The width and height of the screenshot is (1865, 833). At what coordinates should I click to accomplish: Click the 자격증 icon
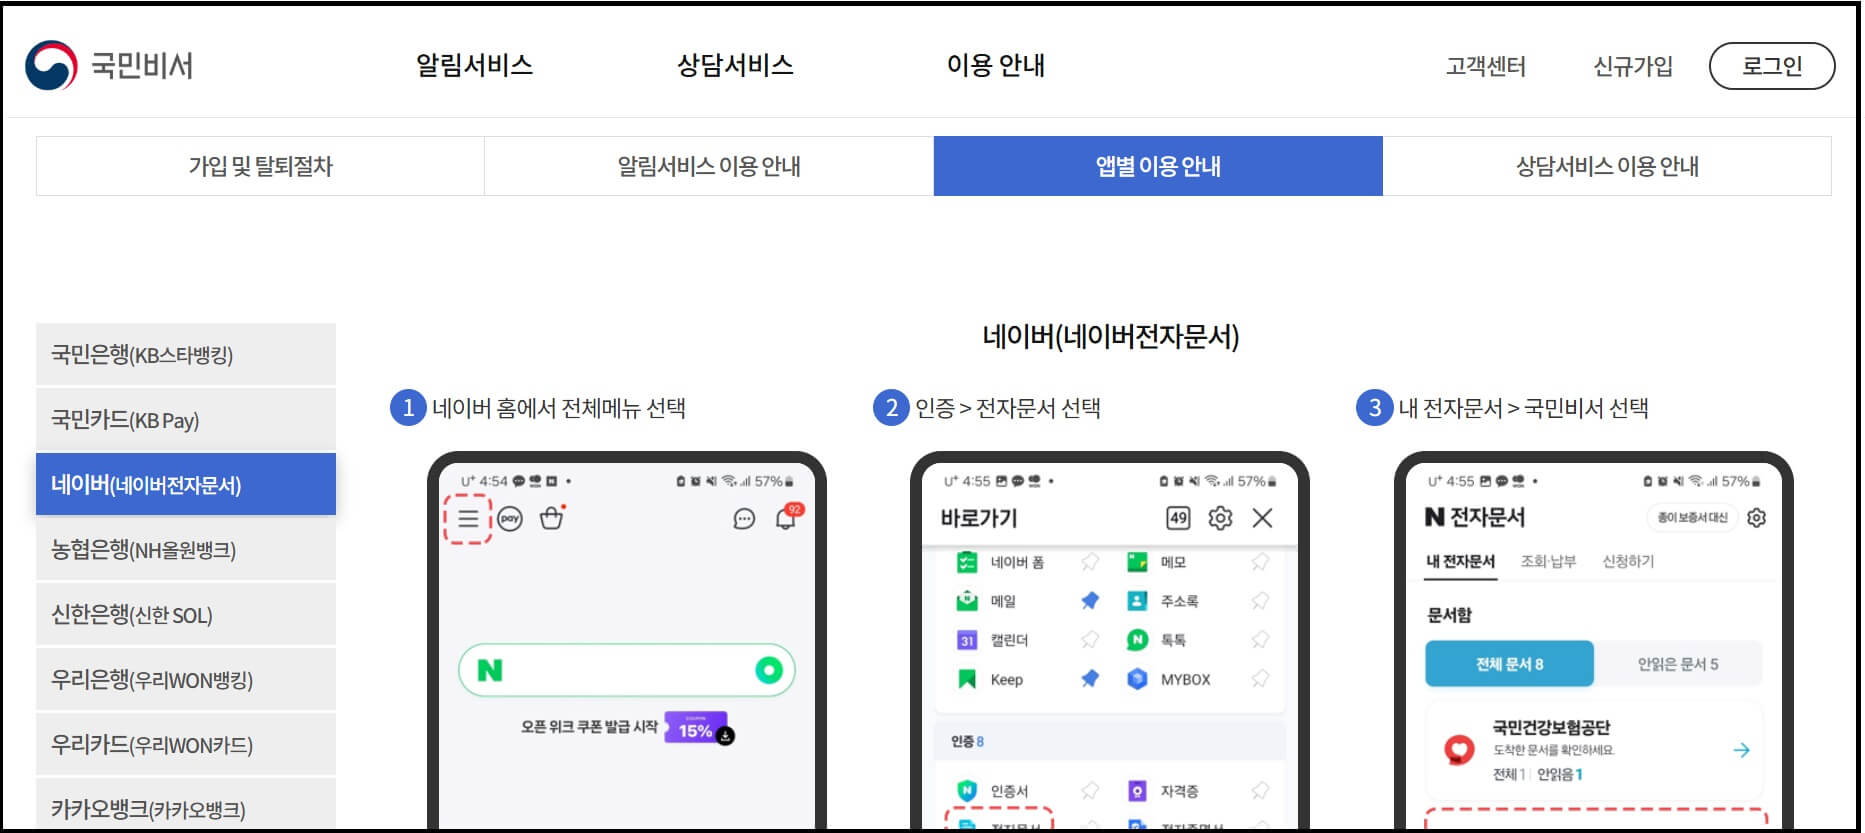pyautogui.click(x=1137, y=790)
